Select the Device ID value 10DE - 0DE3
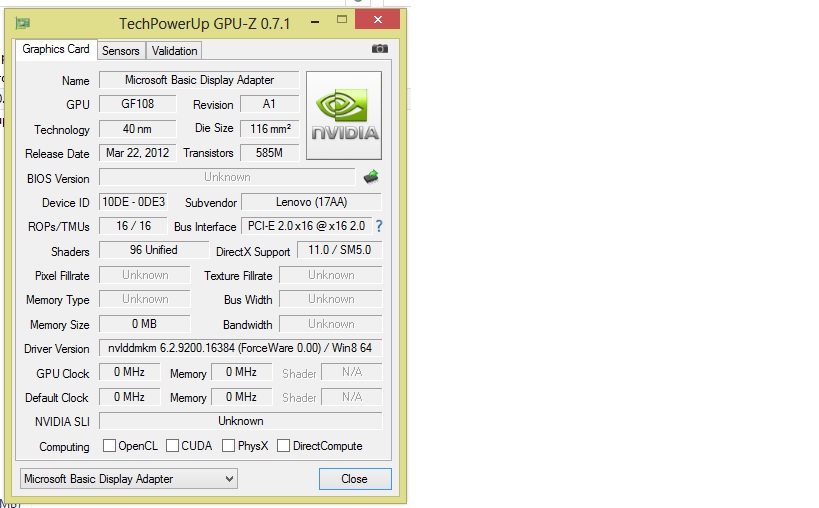This screenshot has height=508, width=819. pos(133,202)
